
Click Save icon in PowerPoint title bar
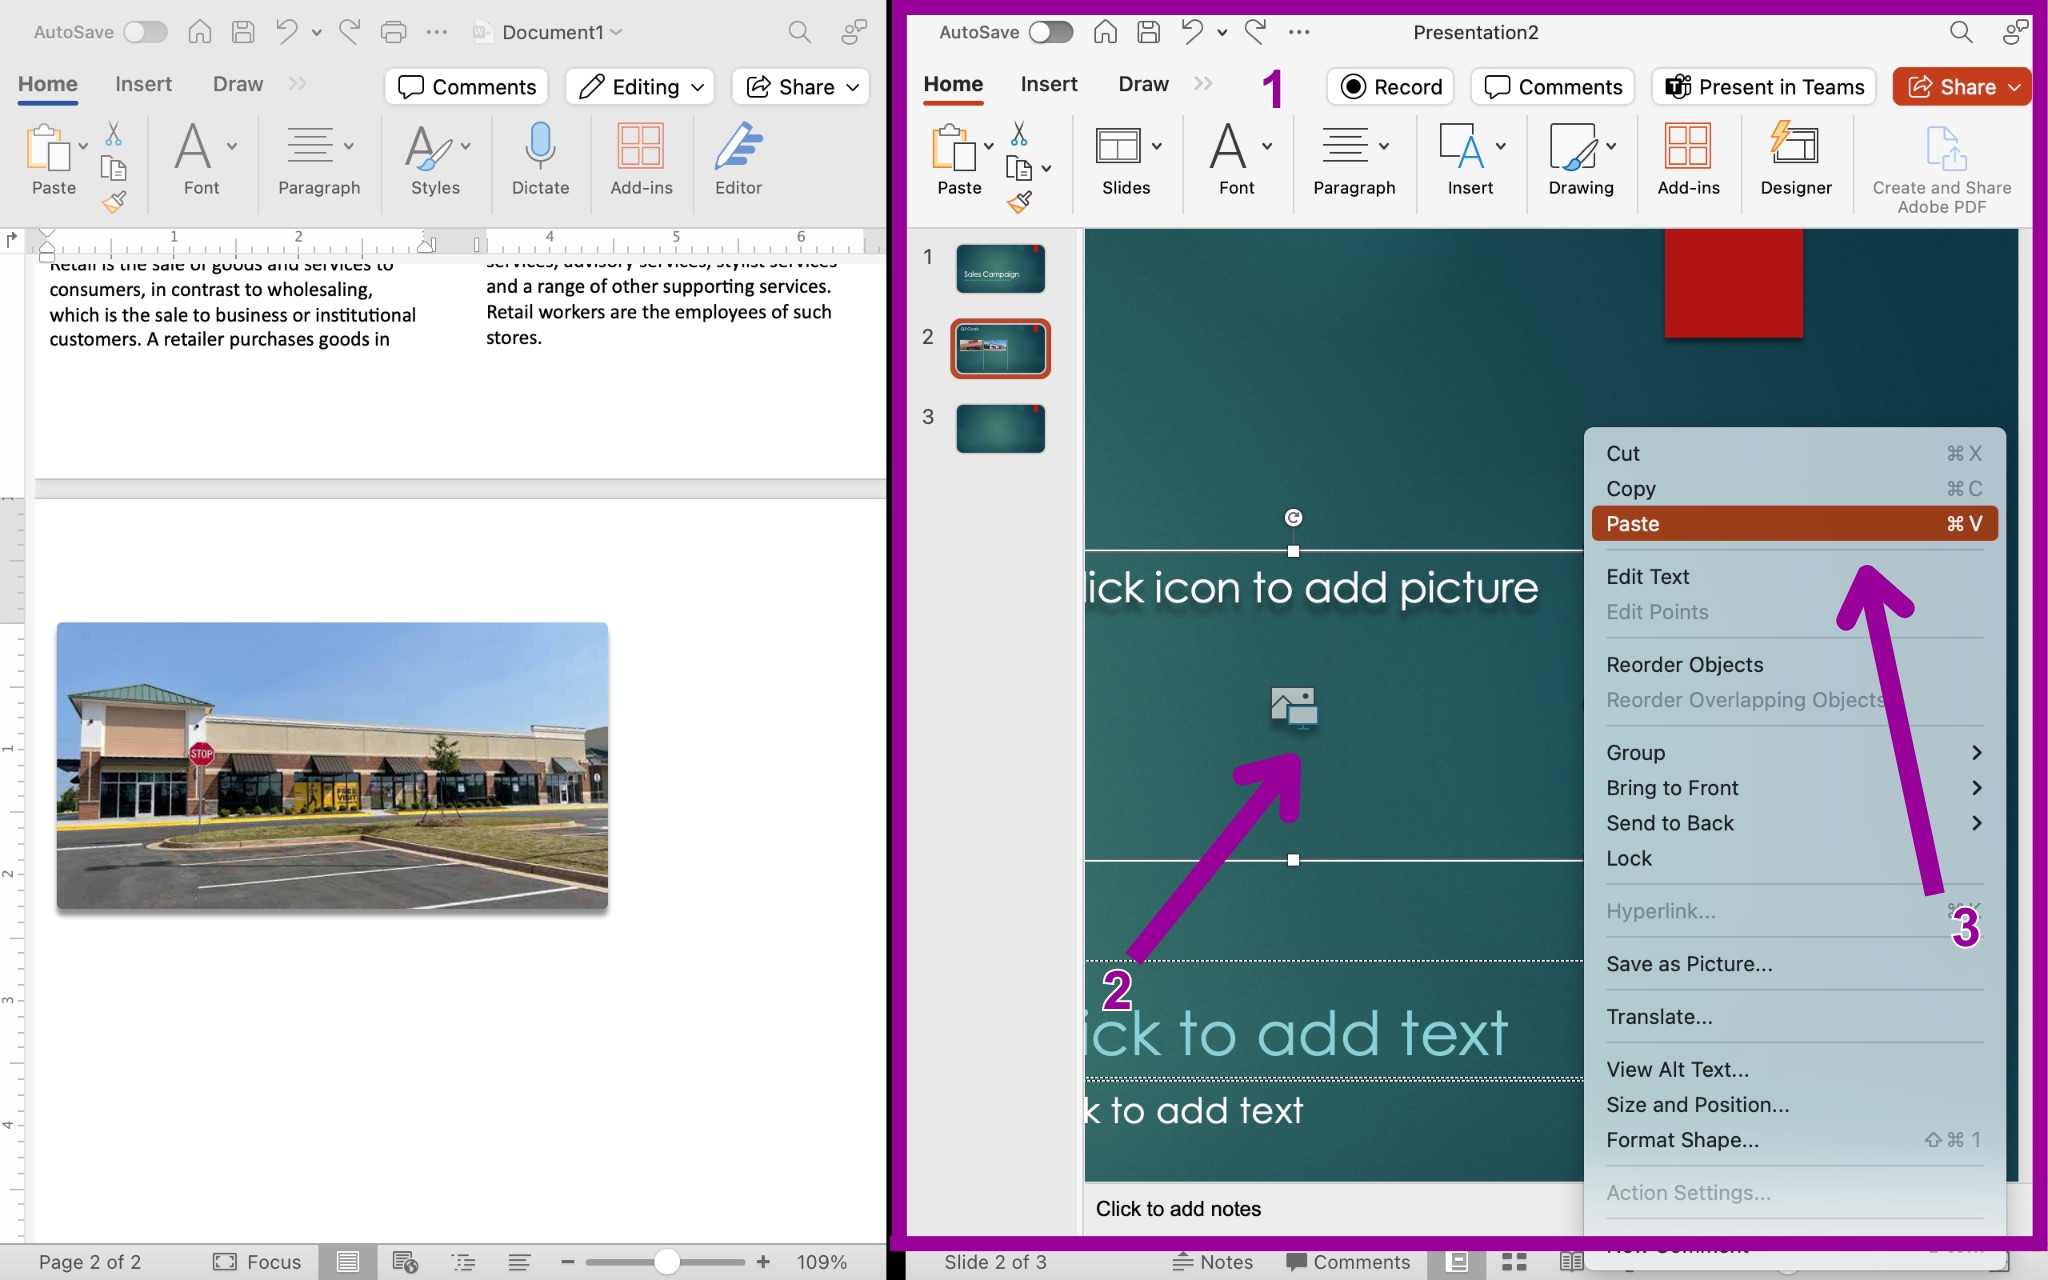[x=1149, y=32]
